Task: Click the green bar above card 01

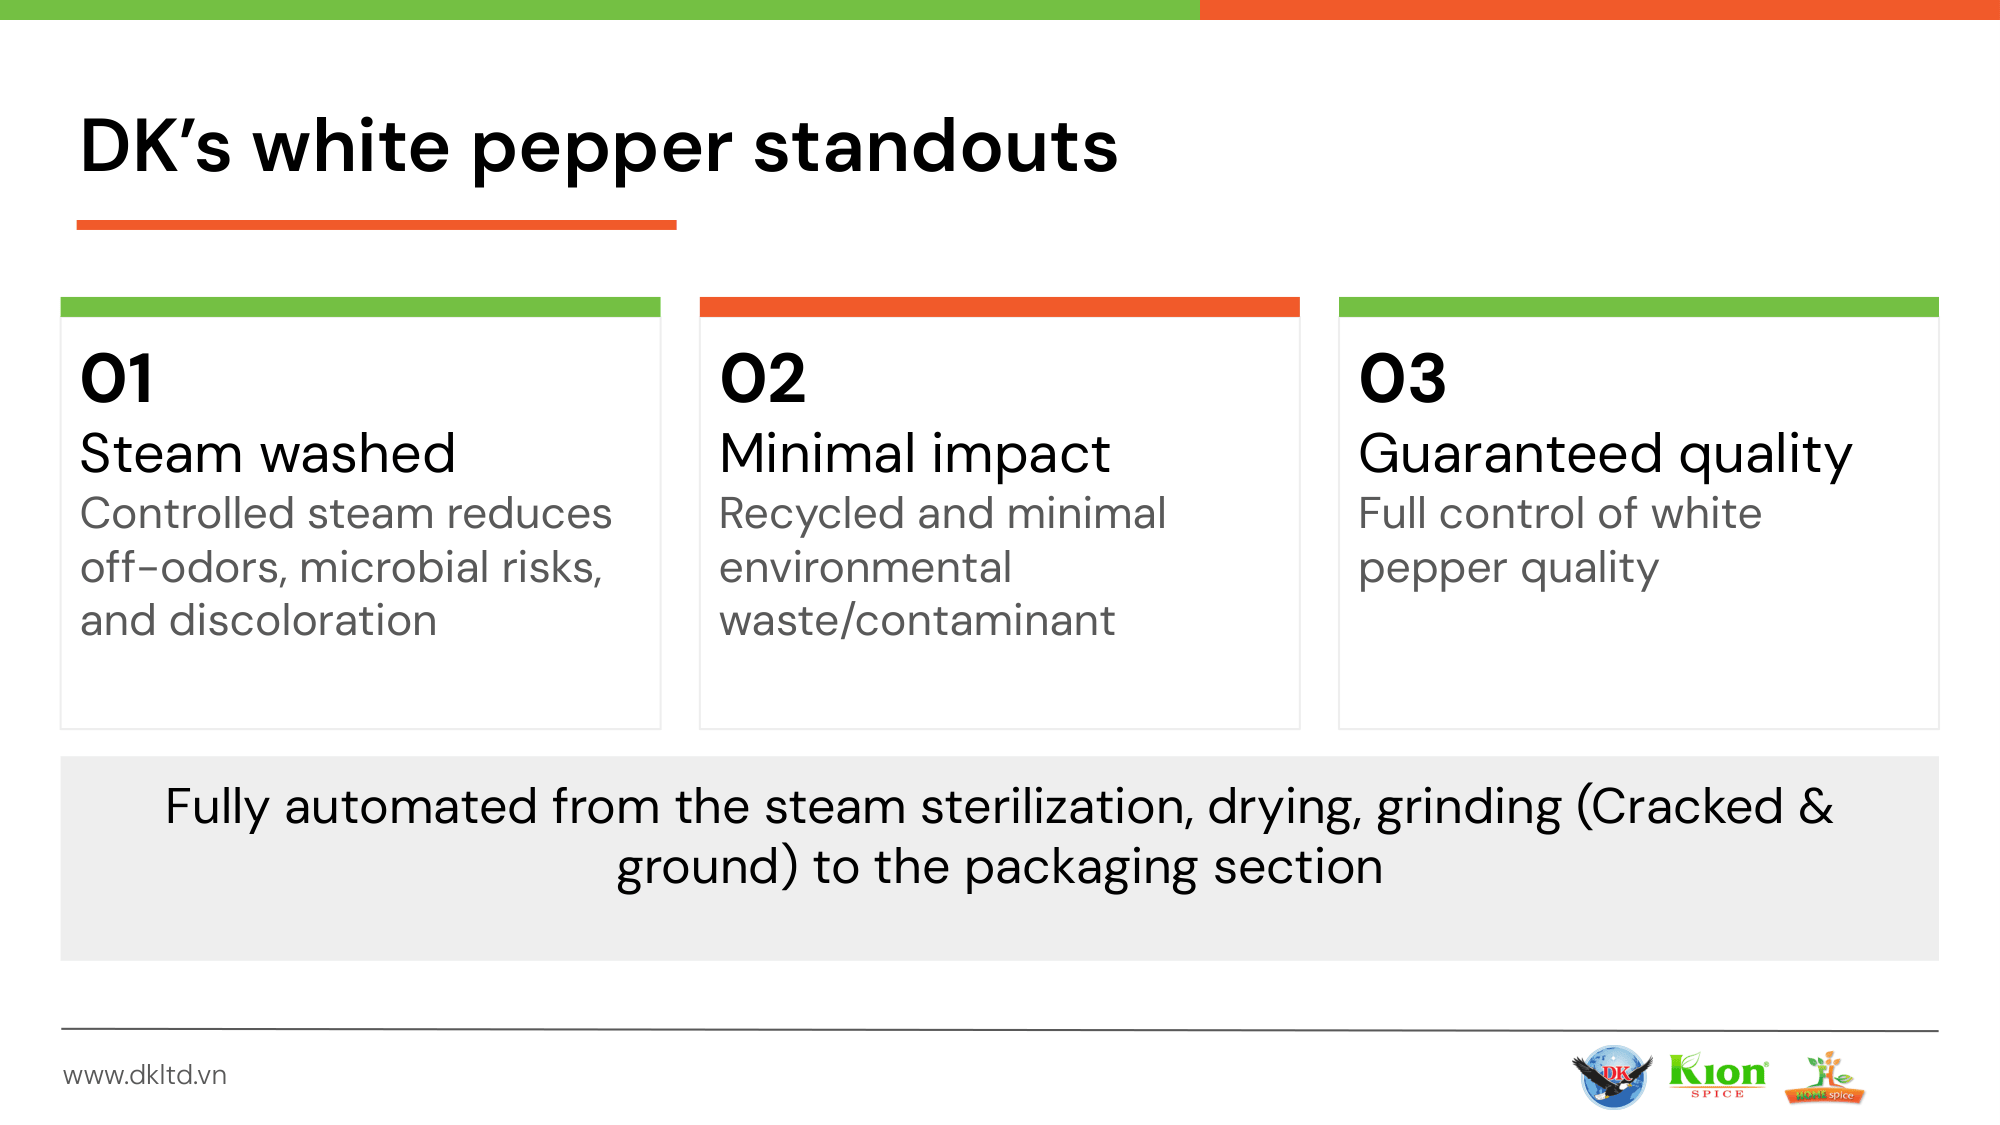Action: tap(360, 307)
